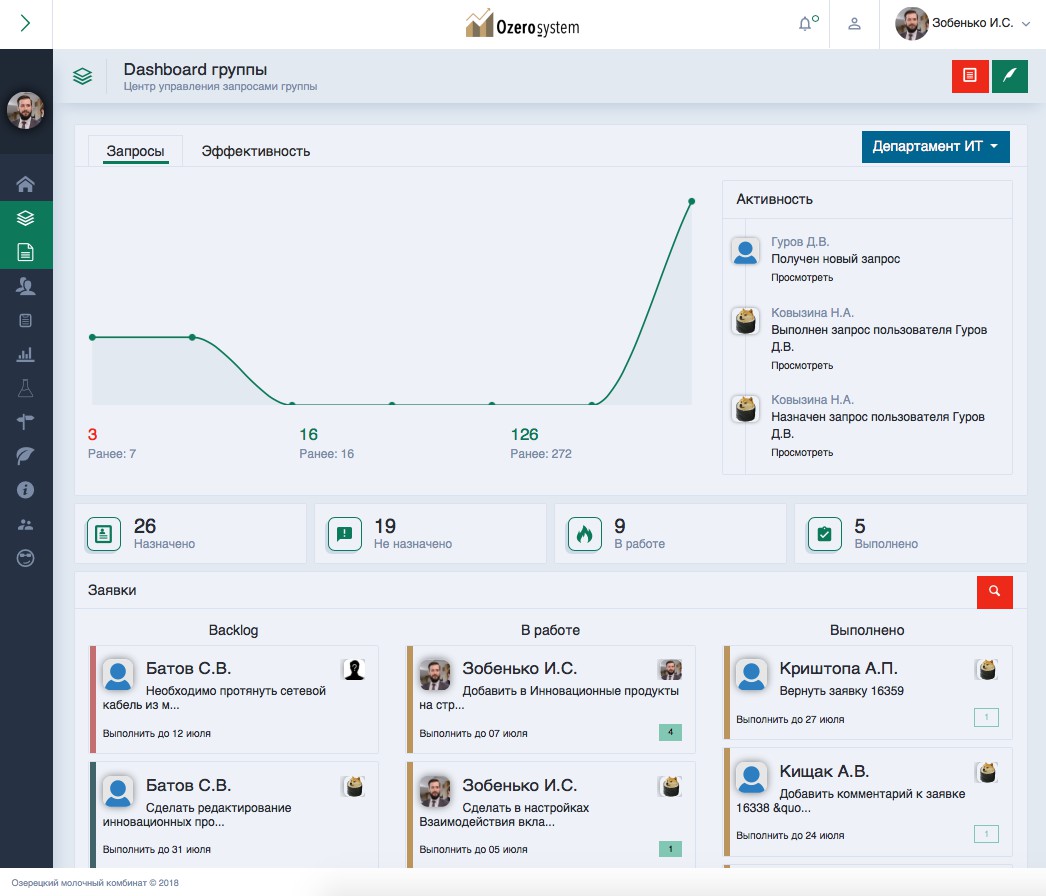Click the highest data point on the chart
This screenshot has width=1046, height=896.
point(692,201)
